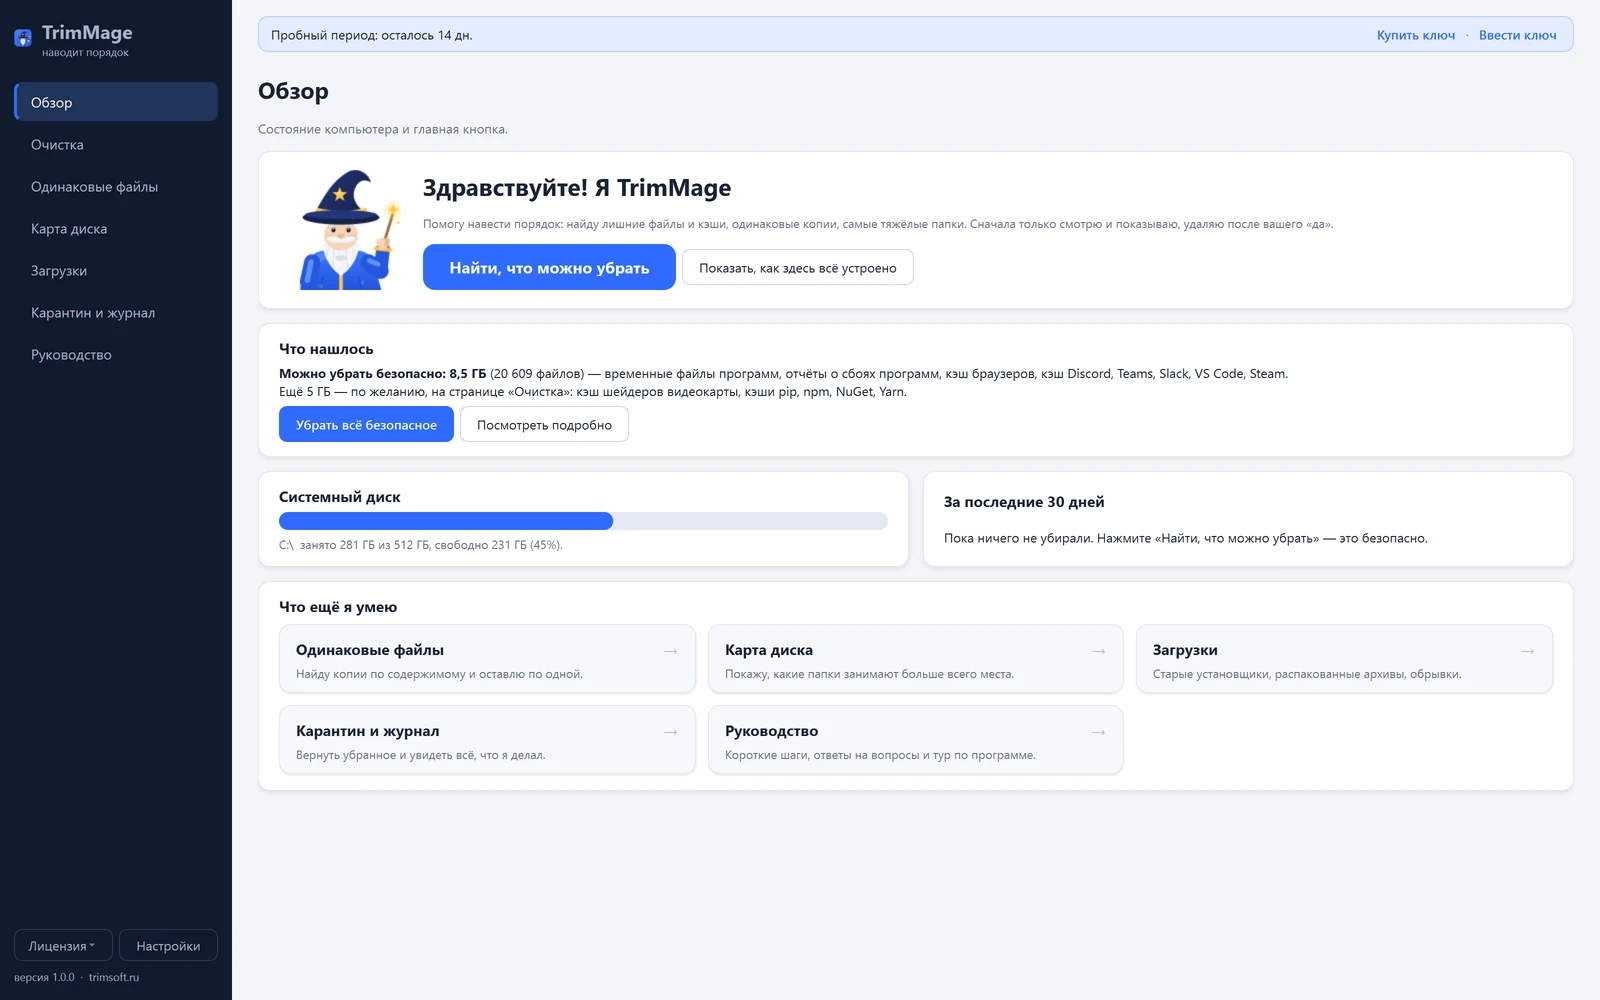
Task: Click arrow icon on Загрузки card
Action: click(x=1527, y=651)
